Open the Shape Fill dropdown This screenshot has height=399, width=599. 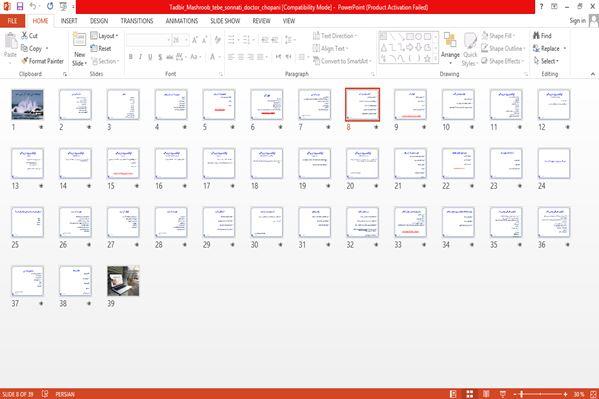[x=498, y=36]
